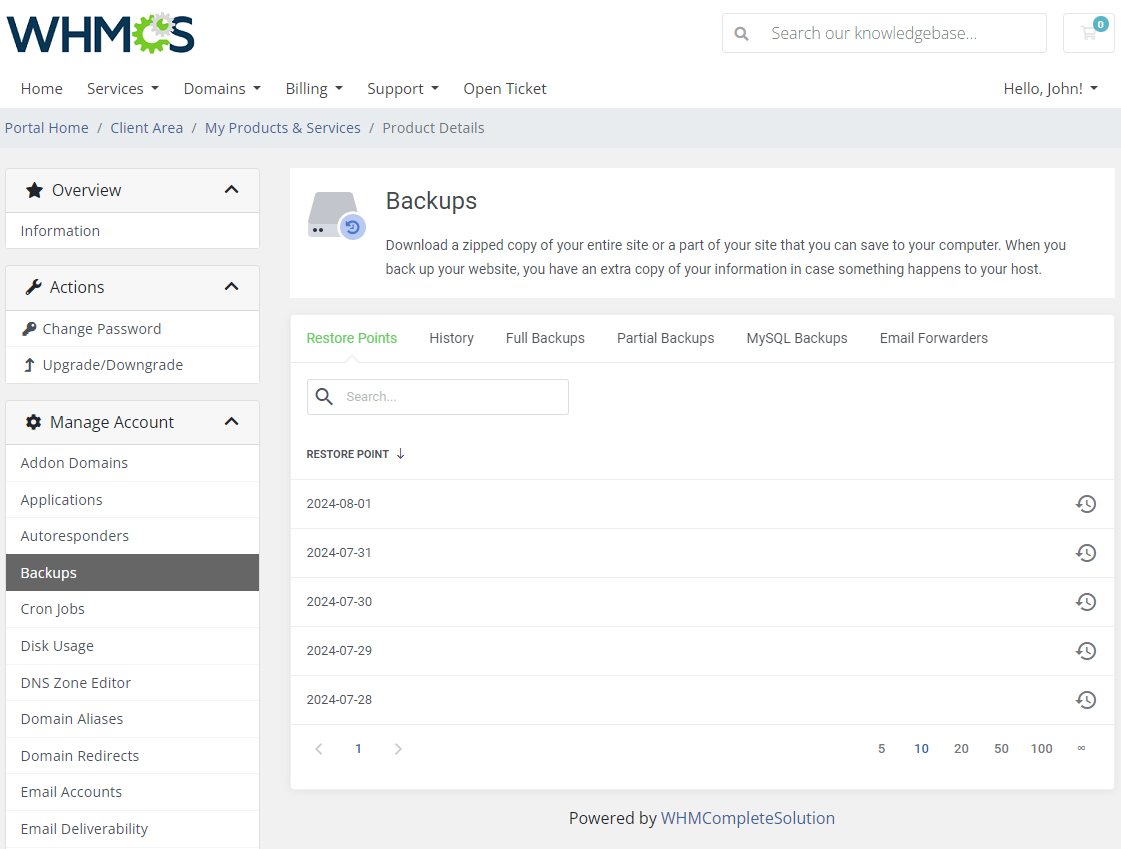1121x849 pixels.
Task: Open Domain Aliases in sidebar
Action: coord(132,719)
